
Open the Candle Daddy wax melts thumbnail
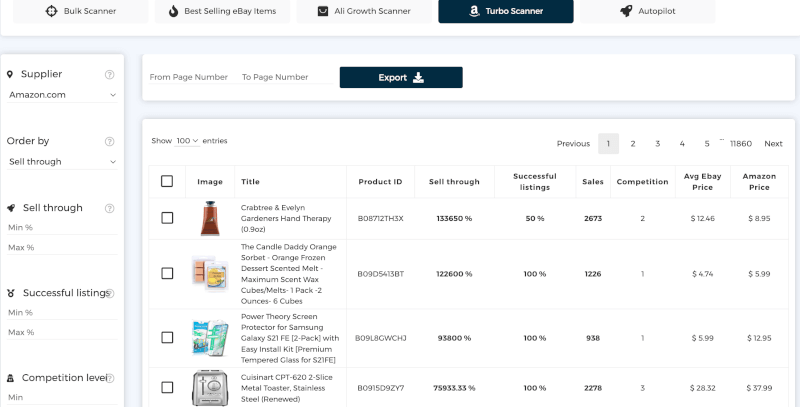coord(210,273)
